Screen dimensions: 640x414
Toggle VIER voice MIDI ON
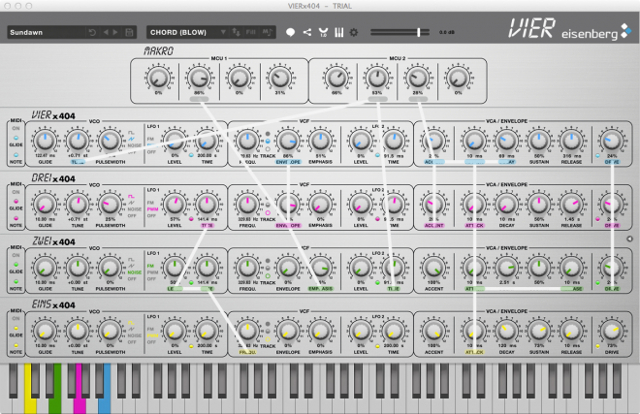point(16,128)
